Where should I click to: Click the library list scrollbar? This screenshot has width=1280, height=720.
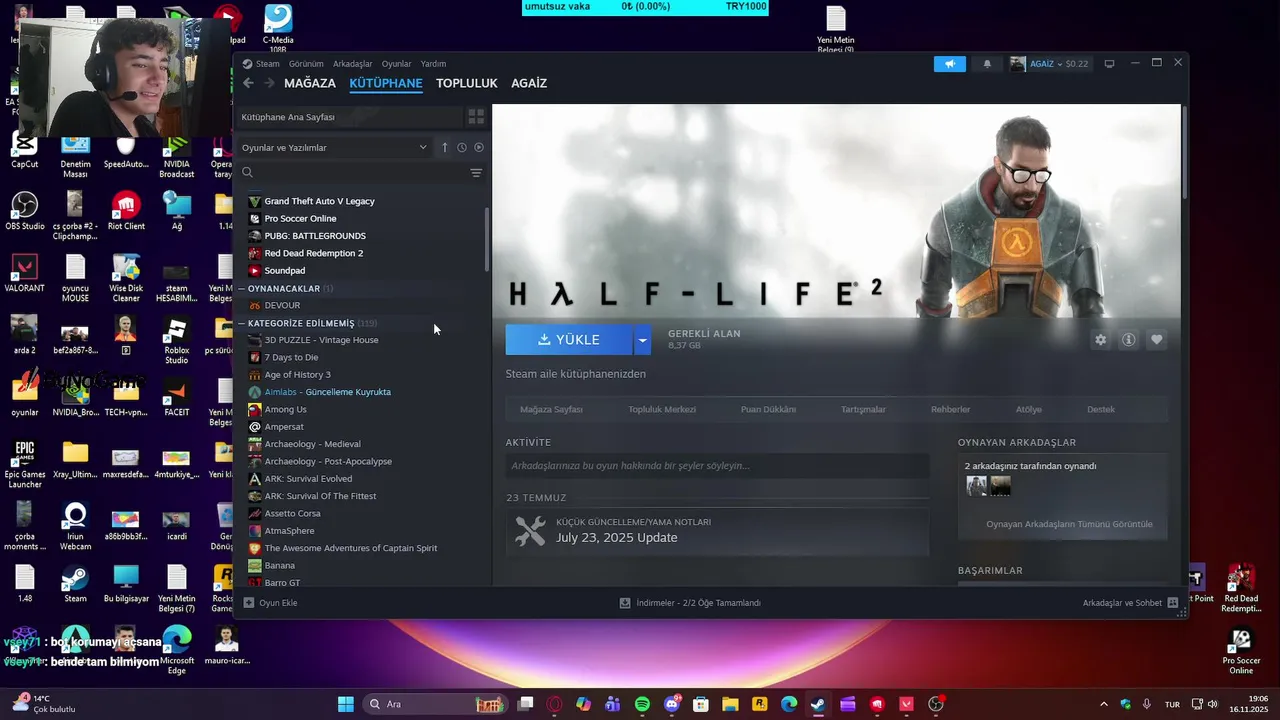(487, 240)
